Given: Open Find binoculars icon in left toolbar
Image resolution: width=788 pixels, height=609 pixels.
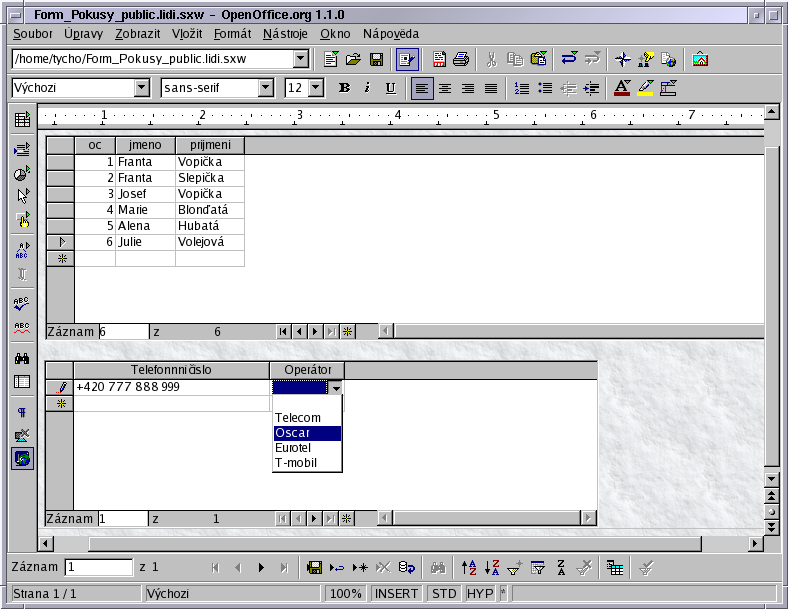Looking at the screenshot, I should click(x=22, y=358).
